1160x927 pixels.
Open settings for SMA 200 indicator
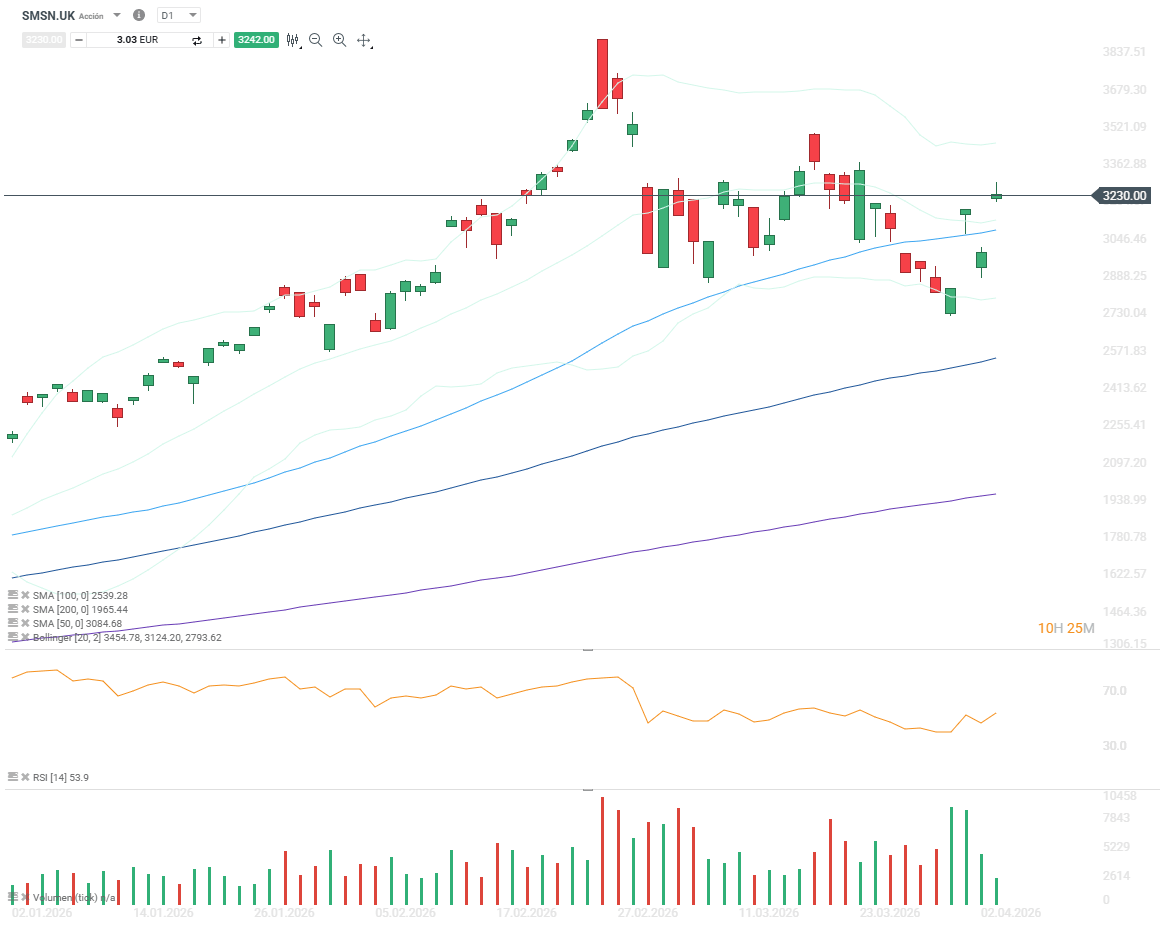(x=13, y=609)
